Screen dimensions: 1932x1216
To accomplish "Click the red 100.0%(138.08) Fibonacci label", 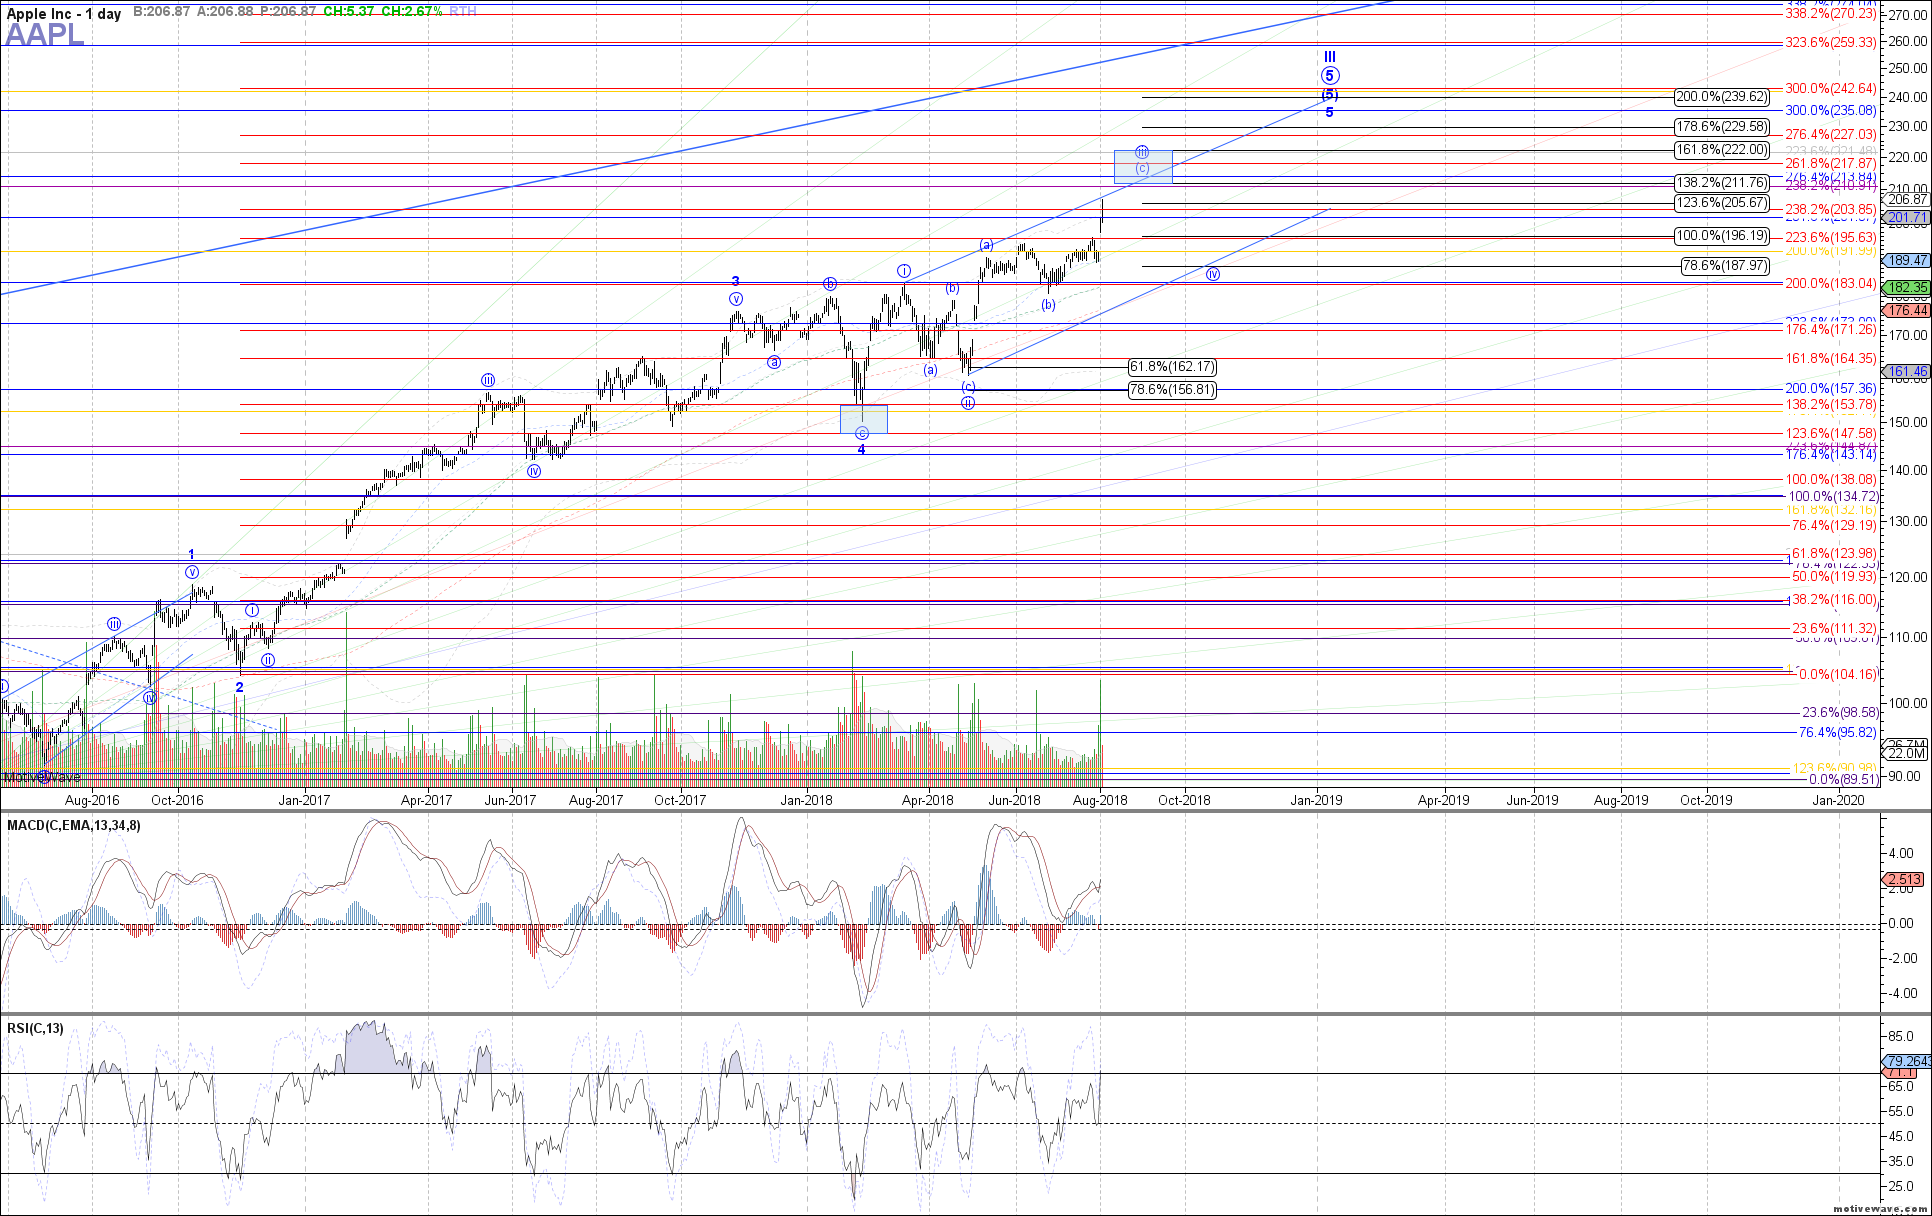I will coord(1830,479).
